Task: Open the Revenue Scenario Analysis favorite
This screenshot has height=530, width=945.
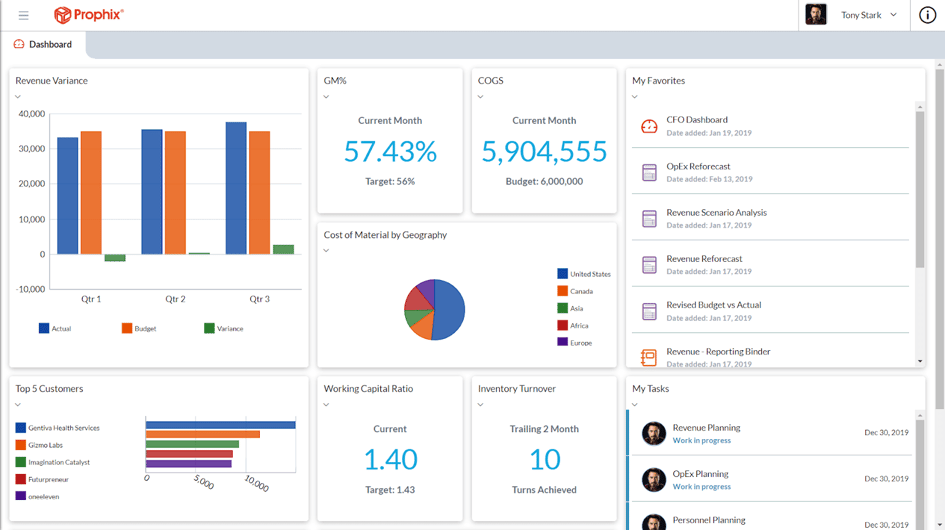Action: (716, 213)
